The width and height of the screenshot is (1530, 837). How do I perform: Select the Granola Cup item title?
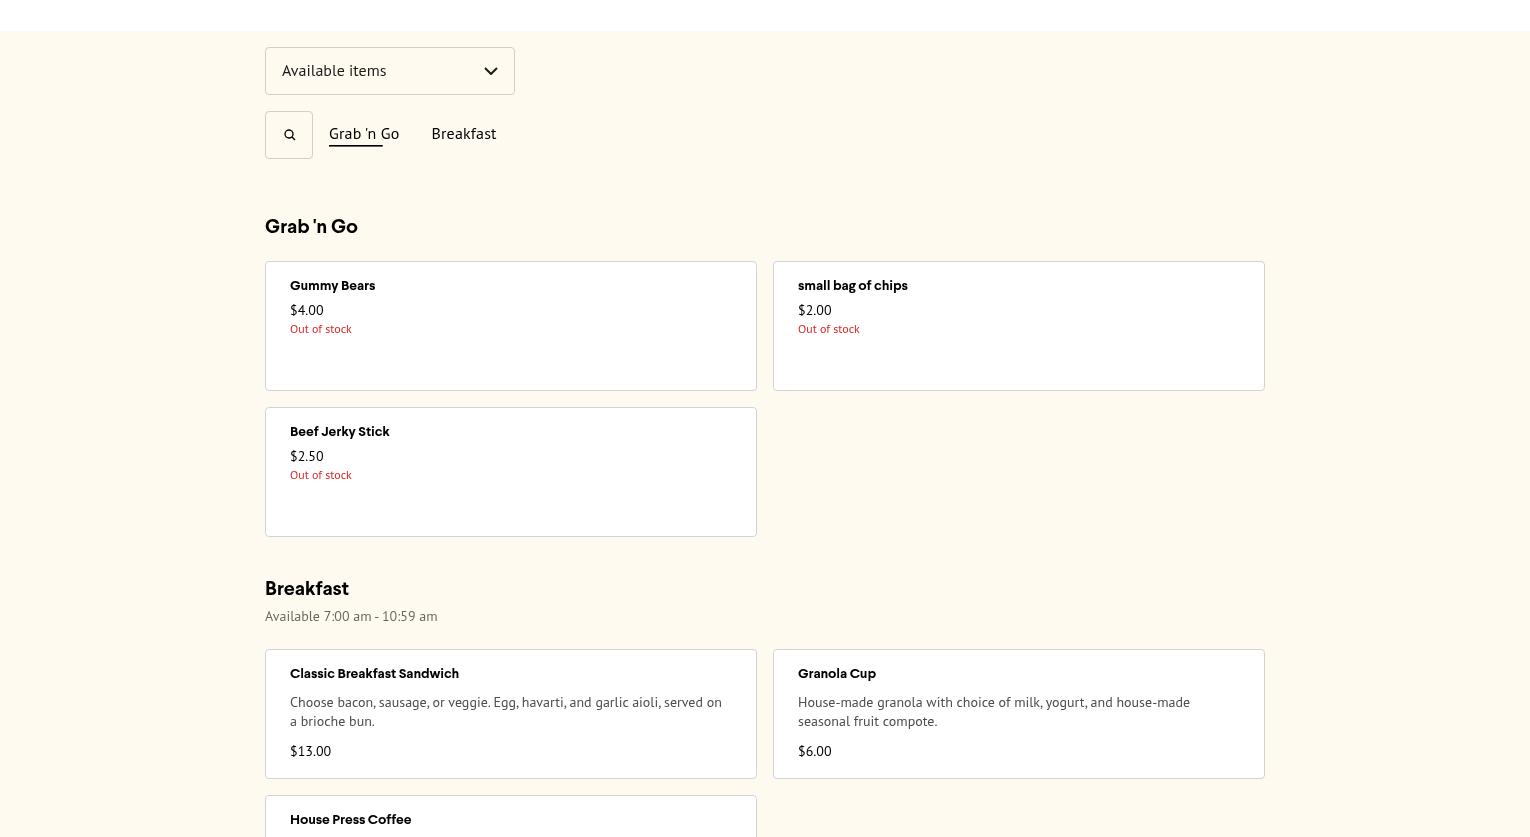coord(836,674)
